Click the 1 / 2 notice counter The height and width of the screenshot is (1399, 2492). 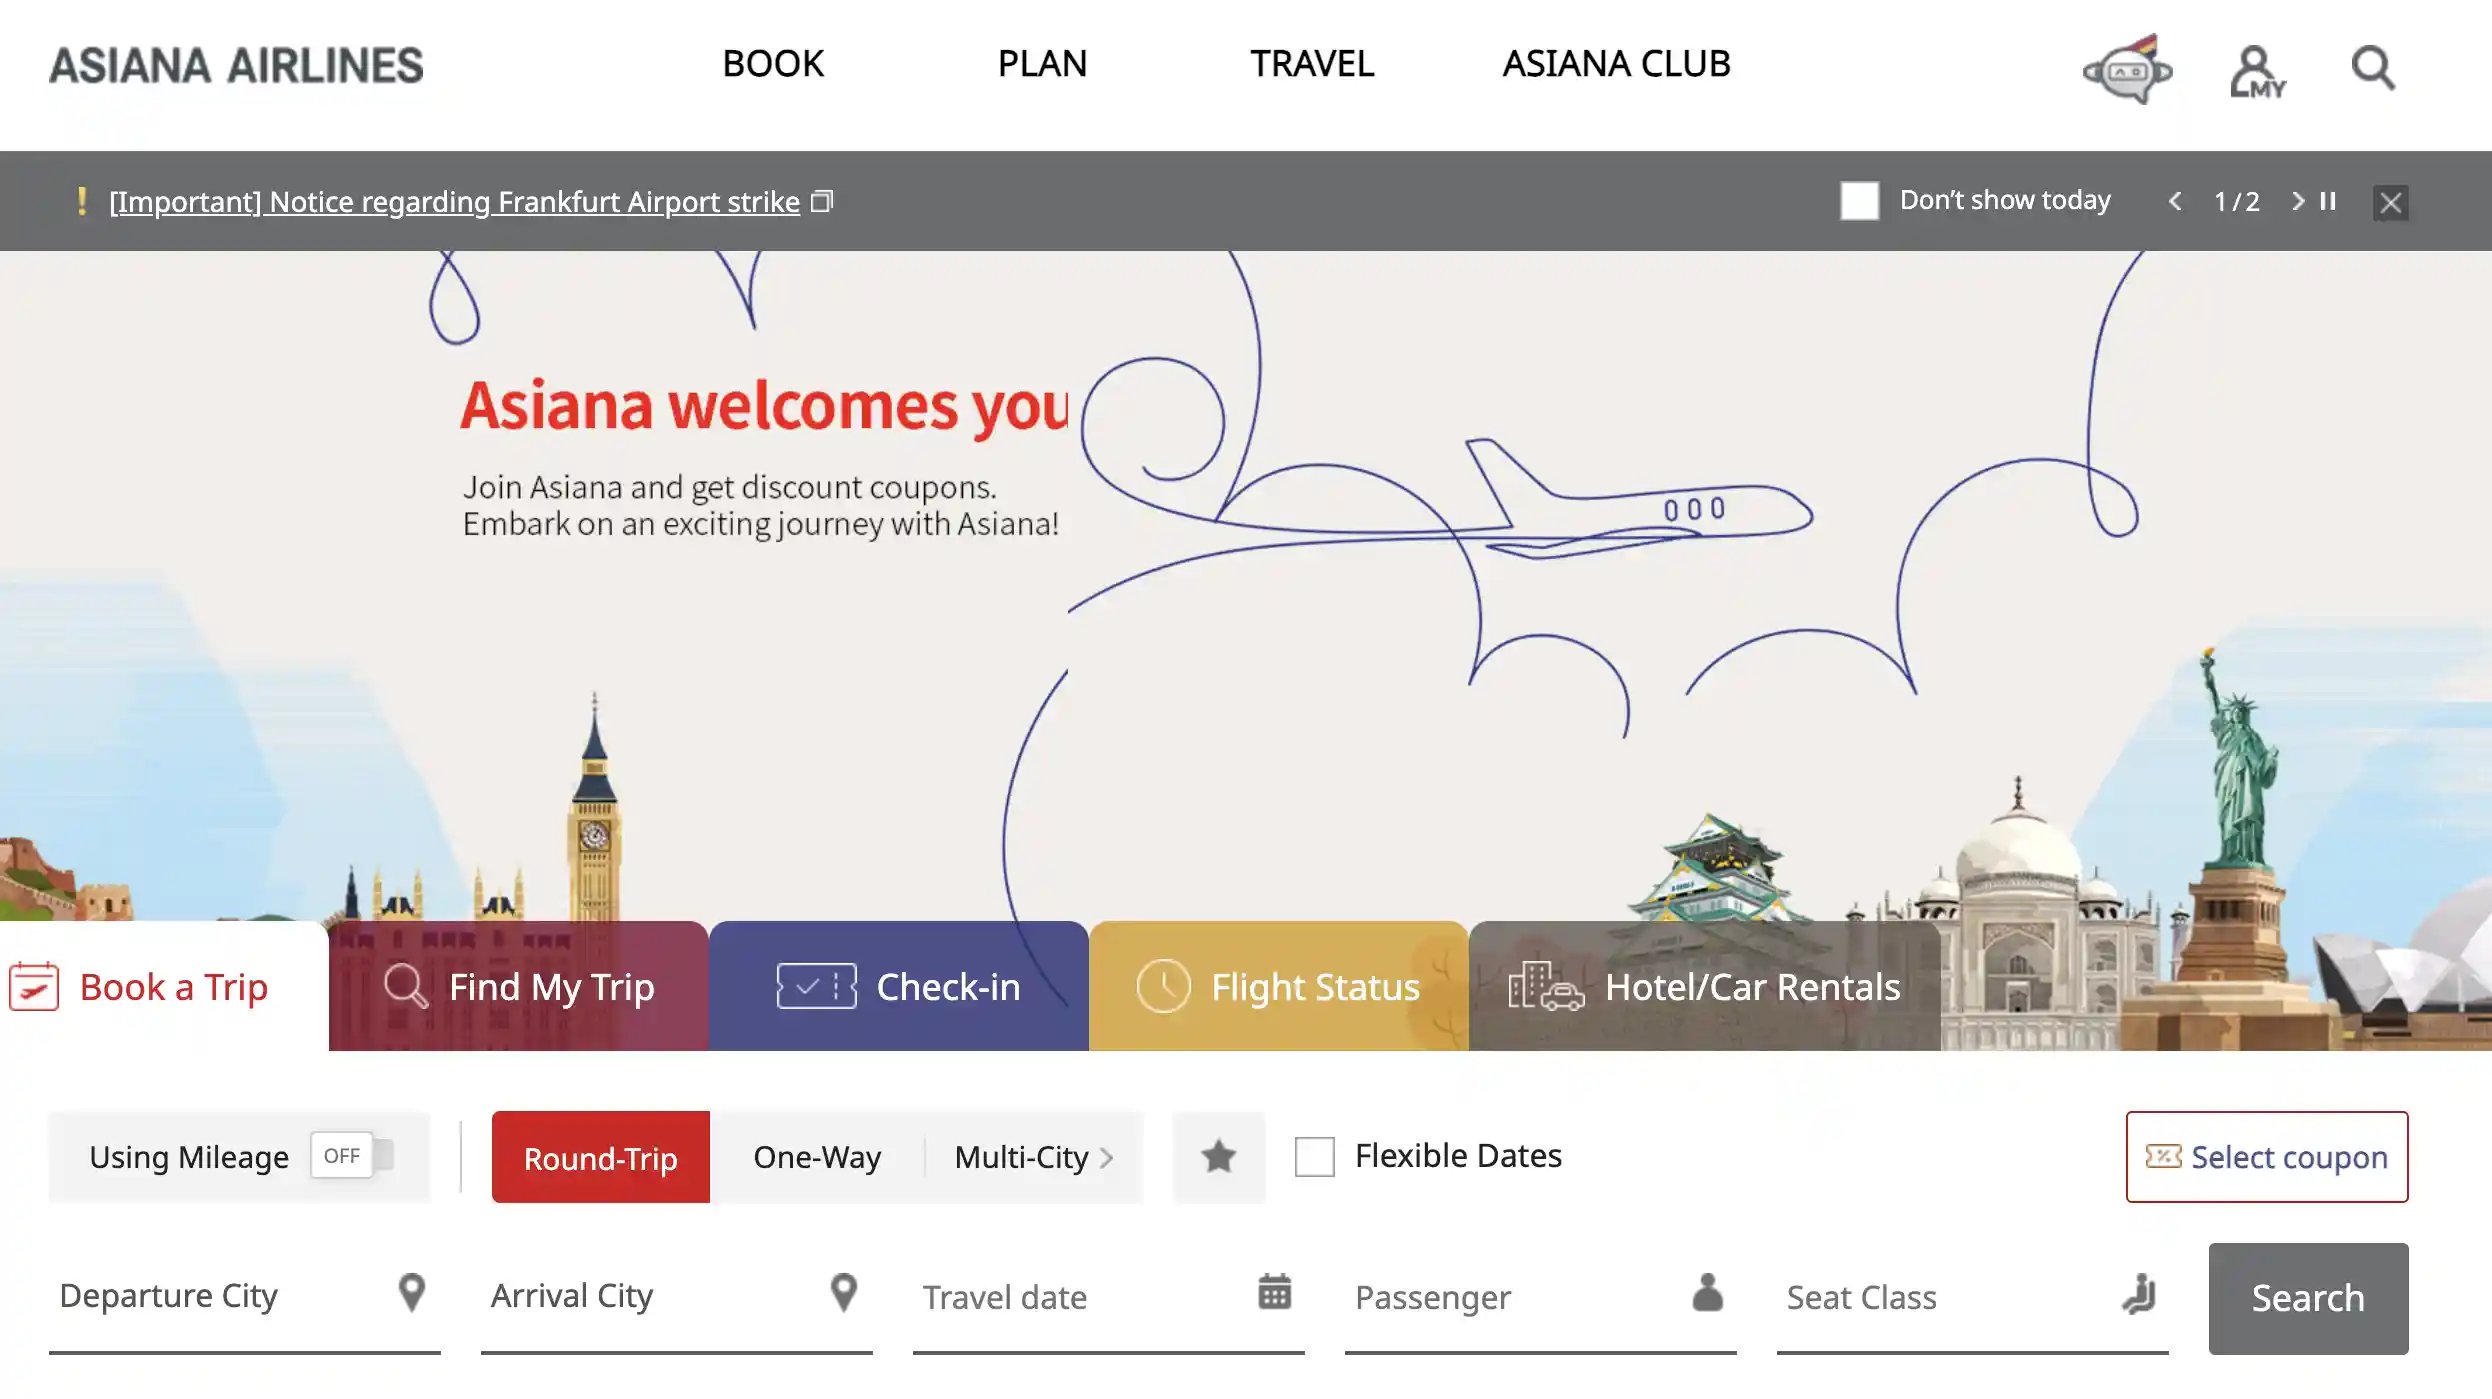click(2236, 202)
